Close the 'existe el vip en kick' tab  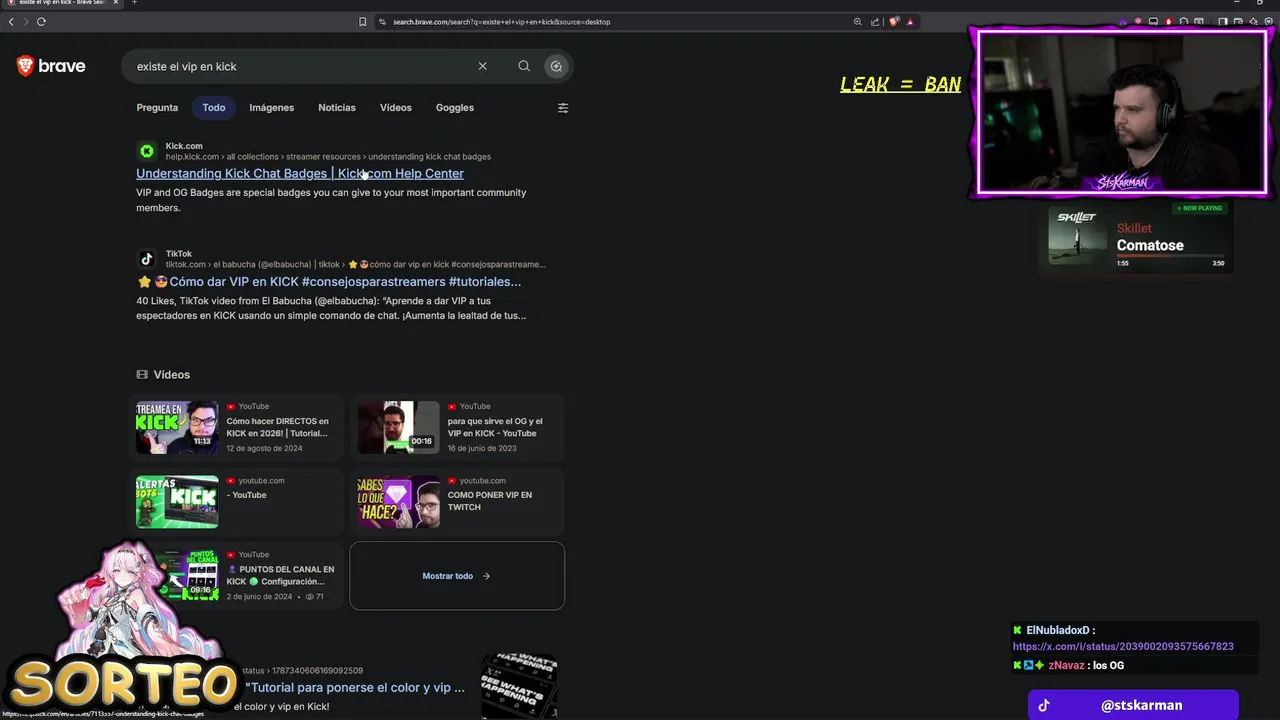click(x=115, y=2)
